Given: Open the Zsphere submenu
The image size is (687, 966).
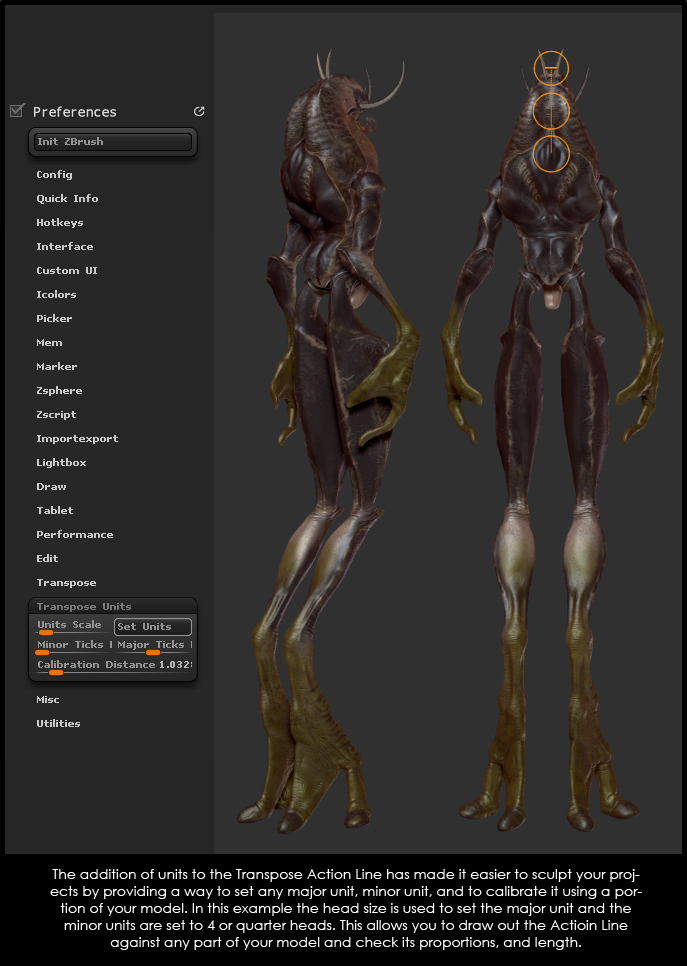Looking at the screenshot, I should pyautogui.click(x=59, y=391).
